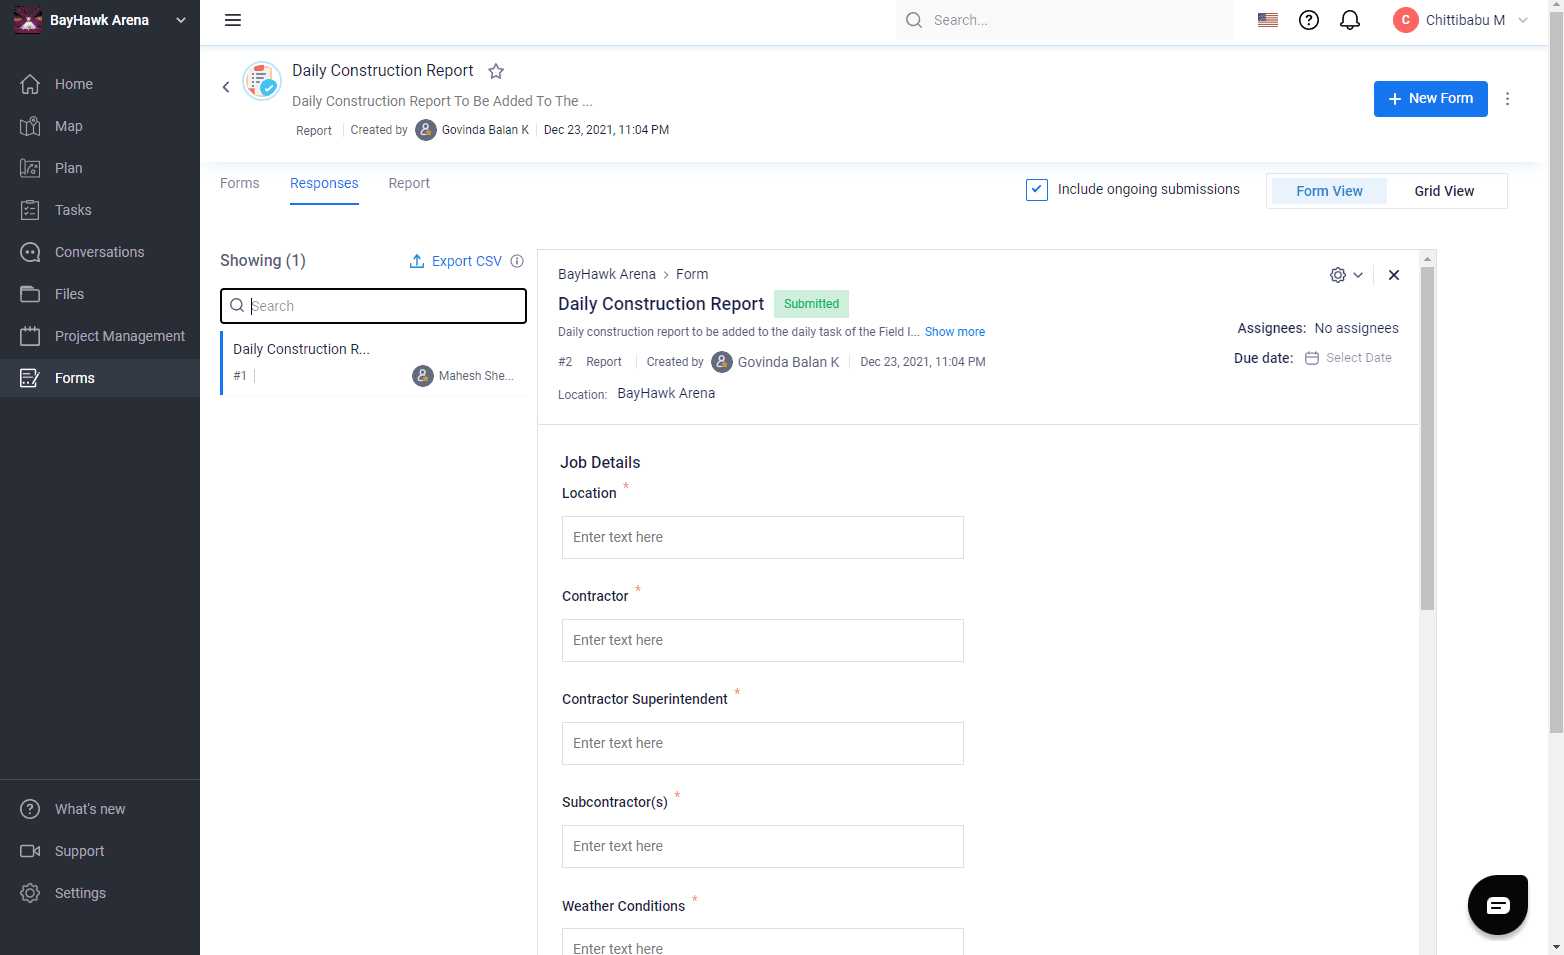Click the Export CSV info icon

(517, 261)
